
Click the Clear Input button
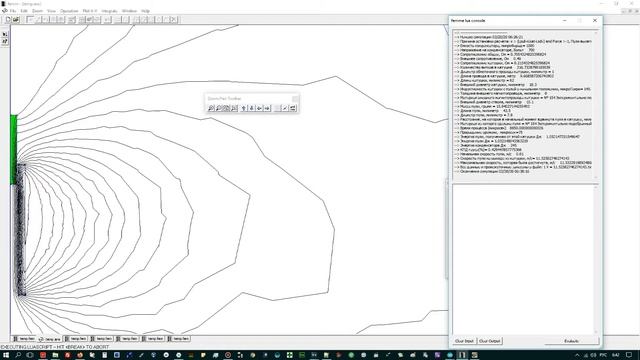pos(464,341)
